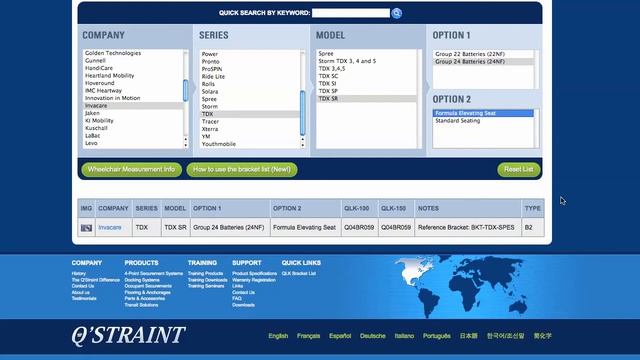Screen dimensions: 640x360
Task: Choose Pronto series
Action: pyautogui.click(x=211, y=62)
